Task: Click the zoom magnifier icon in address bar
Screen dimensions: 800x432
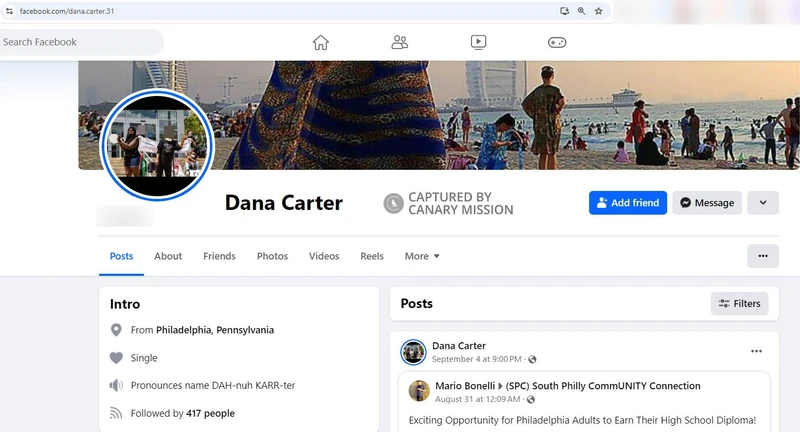Action: pyautogui.click(x=582, y=11)
